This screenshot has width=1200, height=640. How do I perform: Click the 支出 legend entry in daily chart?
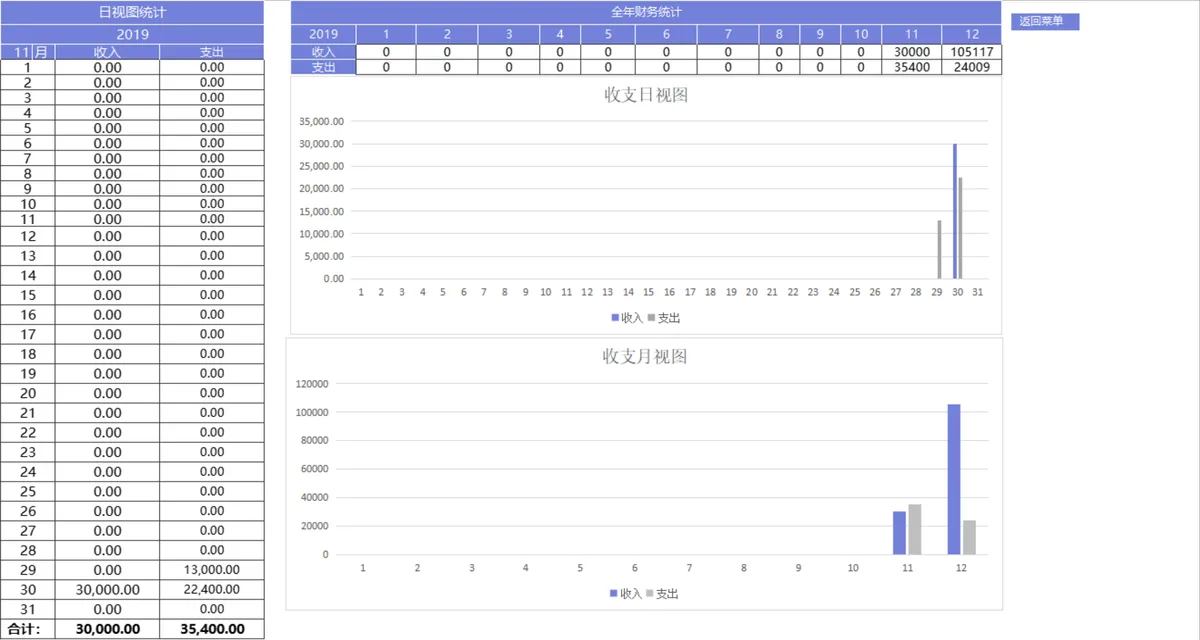coord(664,318)
